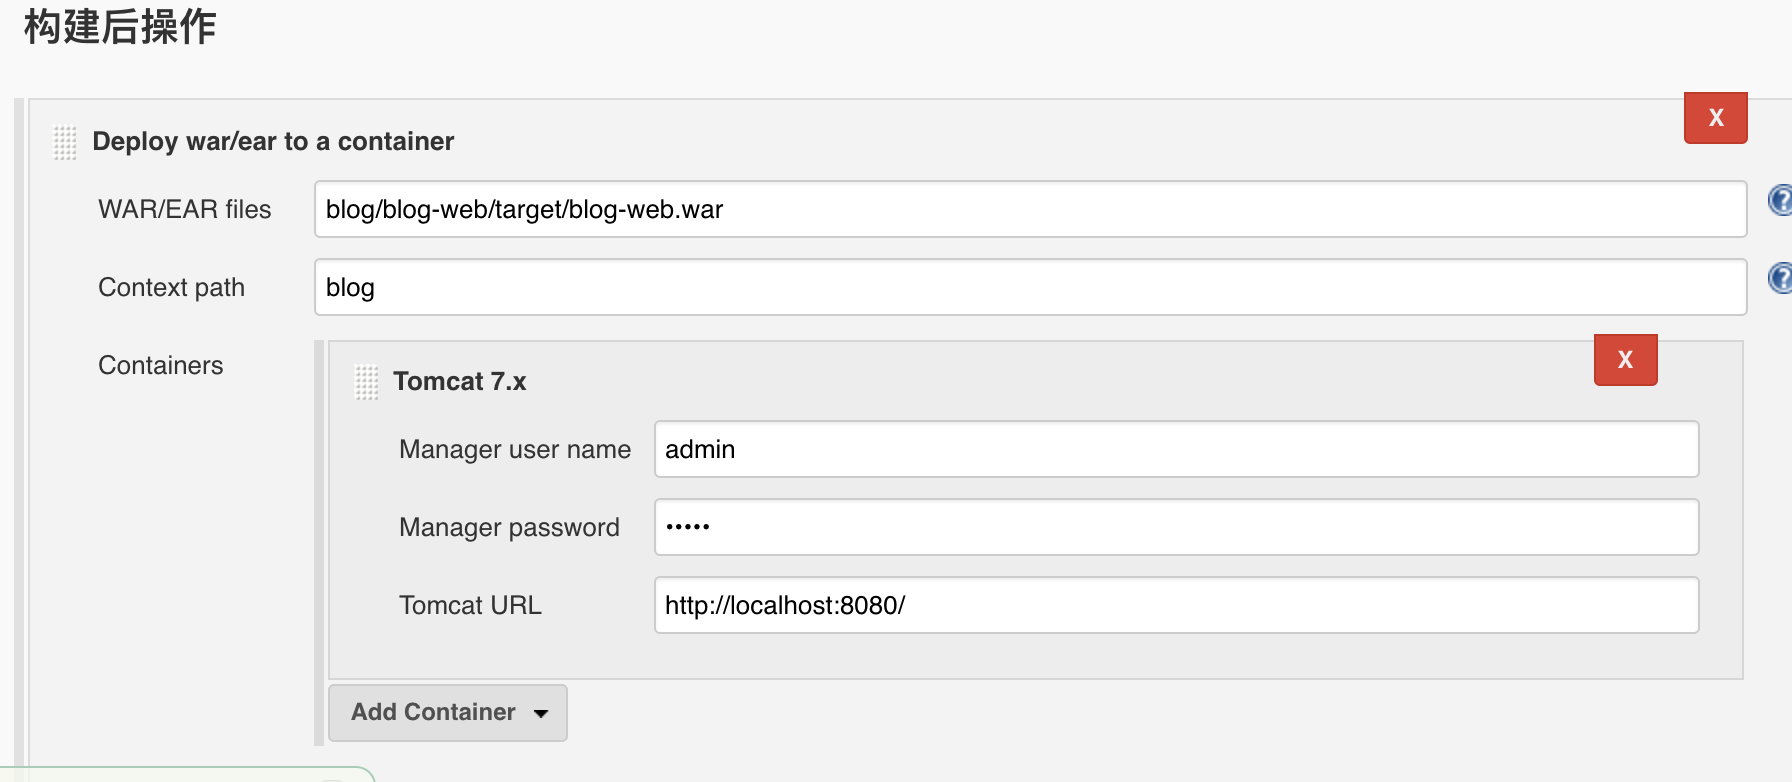Delete the Deploy war/ear to a container step

1715,118
